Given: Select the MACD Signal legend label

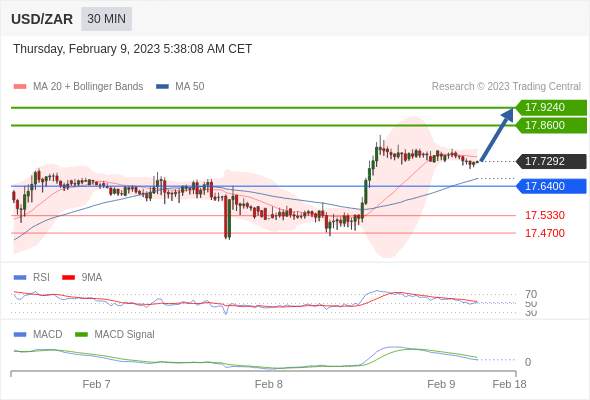Looking at the screenshot, I should (x=125, y=334).
